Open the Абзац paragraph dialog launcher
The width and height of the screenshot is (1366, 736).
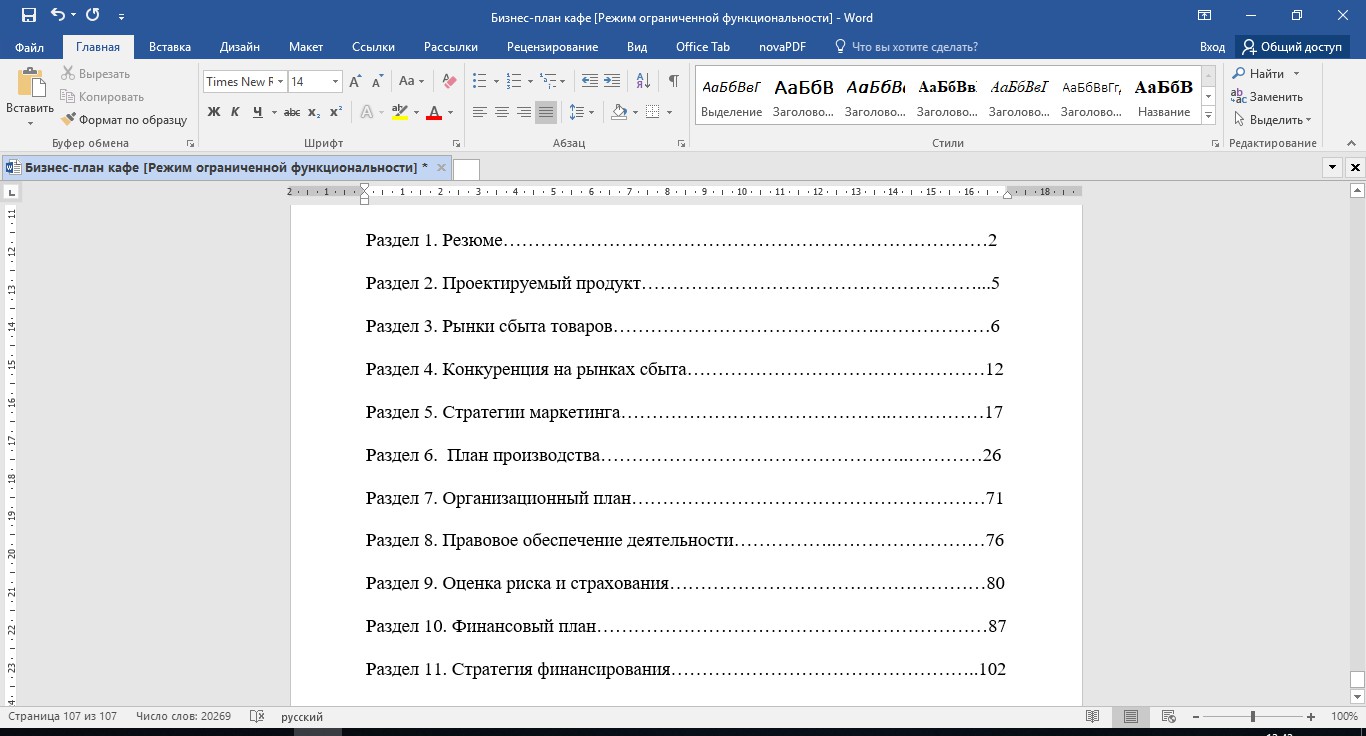coord(683,144)
